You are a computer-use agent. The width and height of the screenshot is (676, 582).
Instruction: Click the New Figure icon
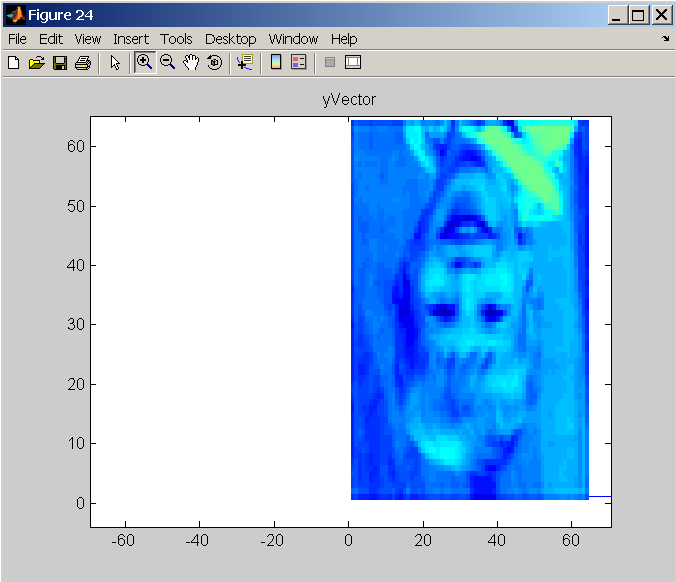(14, 63)
